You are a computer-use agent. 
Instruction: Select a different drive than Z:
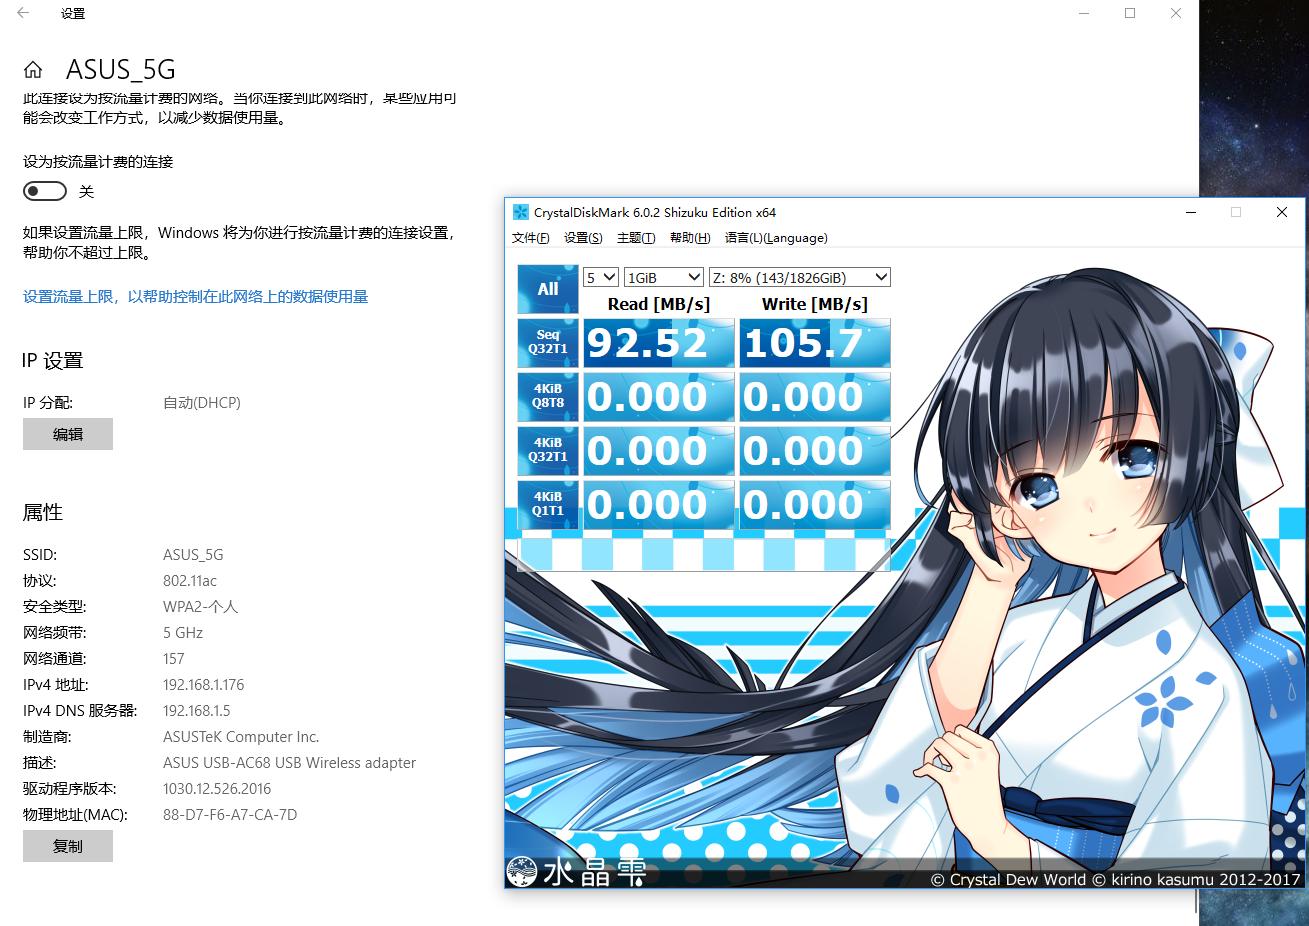tap(799, 277)
